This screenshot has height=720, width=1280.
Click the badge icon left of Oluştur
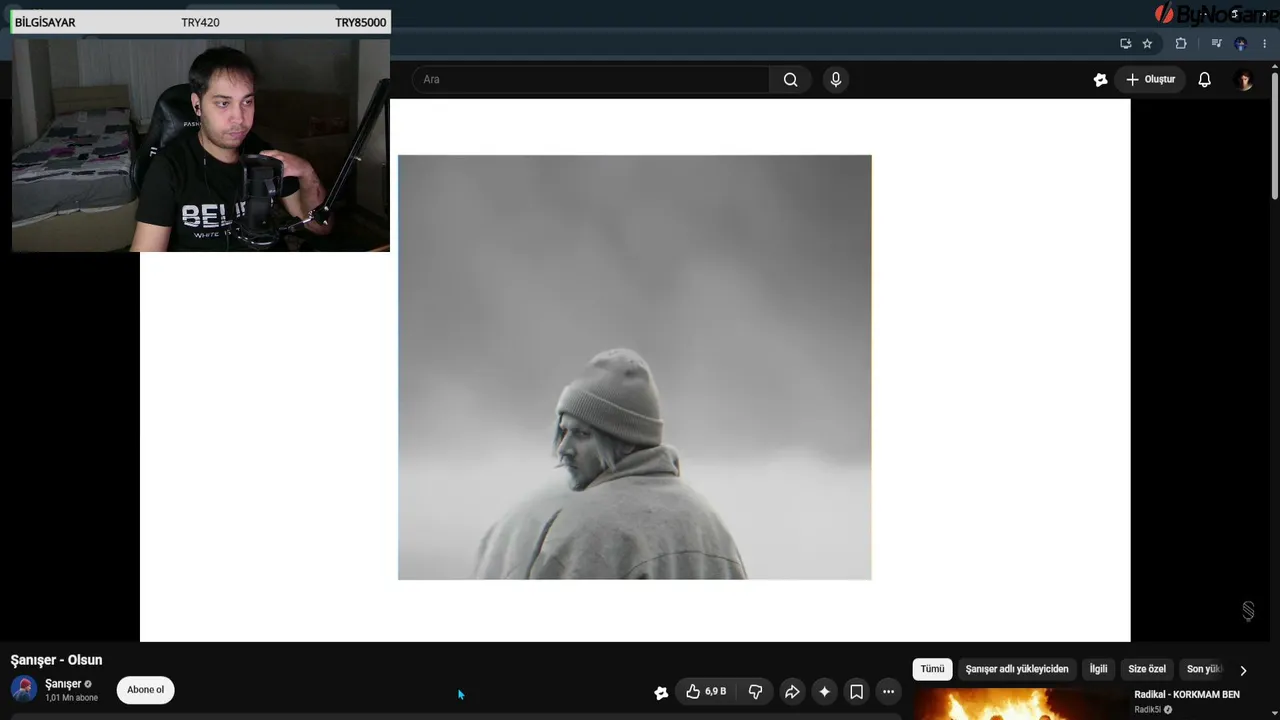(x=1101, y=80)
